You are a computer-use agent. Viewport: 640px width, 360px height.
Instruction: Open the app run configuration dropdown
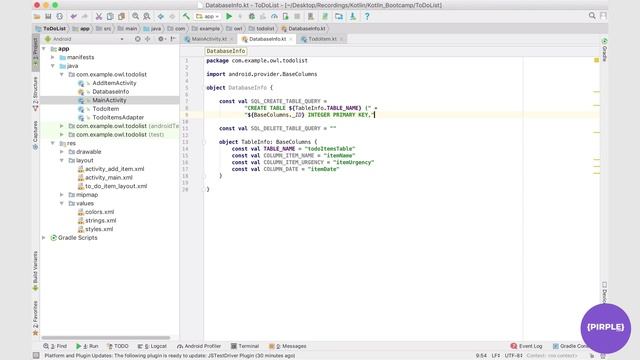coord(208,16)
